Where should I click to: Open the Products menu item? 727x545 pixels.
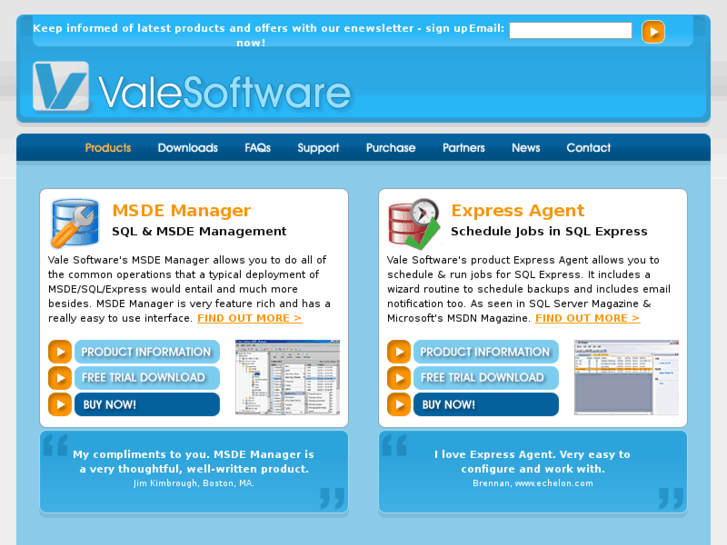108,148
